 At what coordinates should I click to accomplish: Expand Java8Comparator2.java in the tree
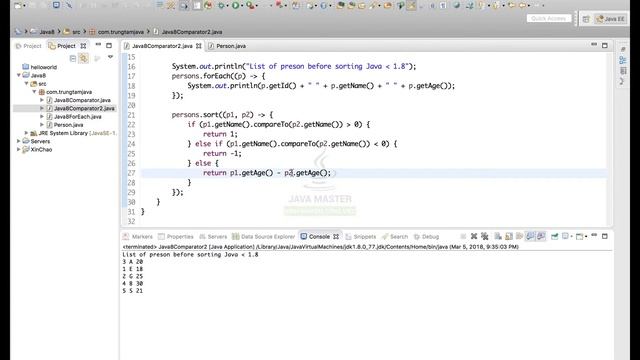tap(42, 108)
